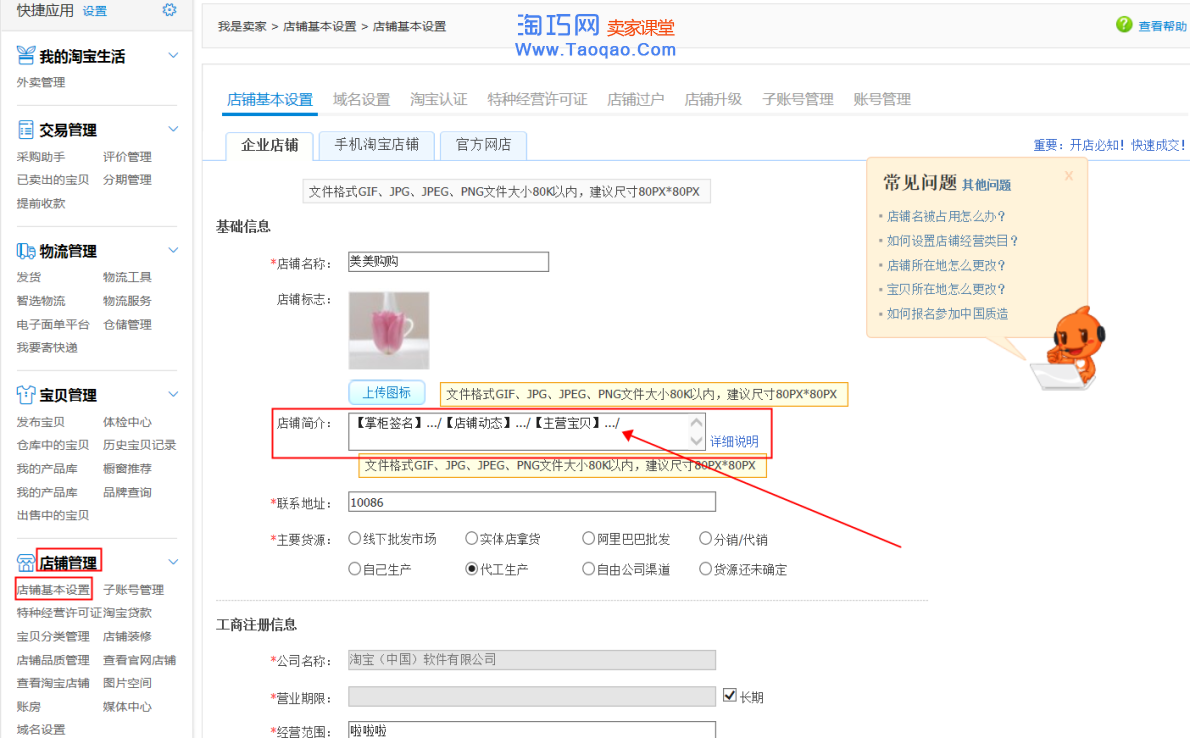
Task: Click the 店铺名称 input field
Action: (449, 262)
